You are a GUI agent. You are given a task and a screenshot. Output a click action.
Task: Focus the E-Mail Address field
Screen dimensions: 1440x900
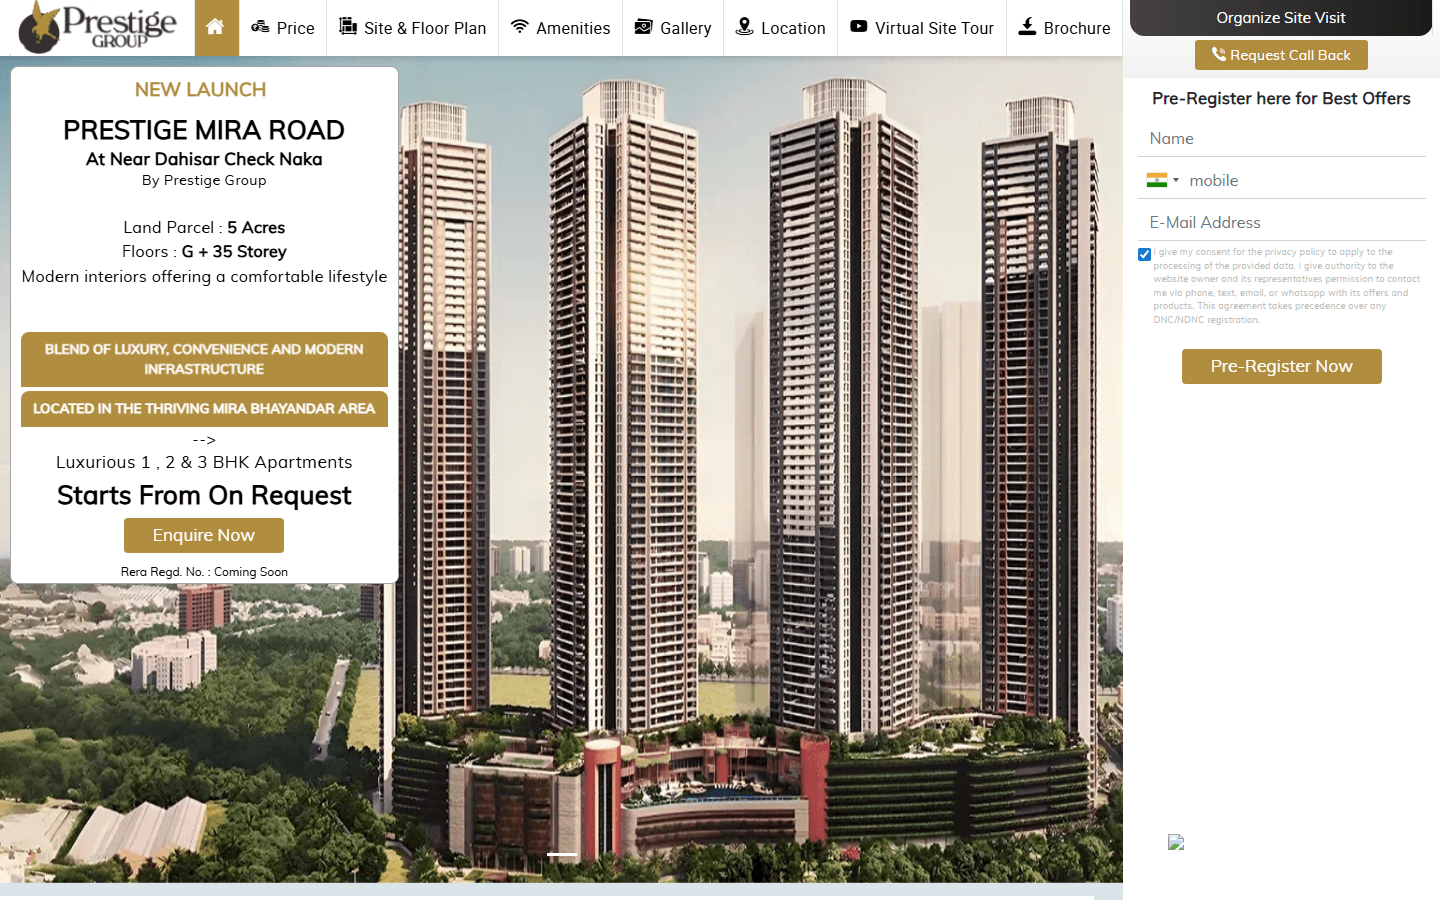tap(1281, 223)
